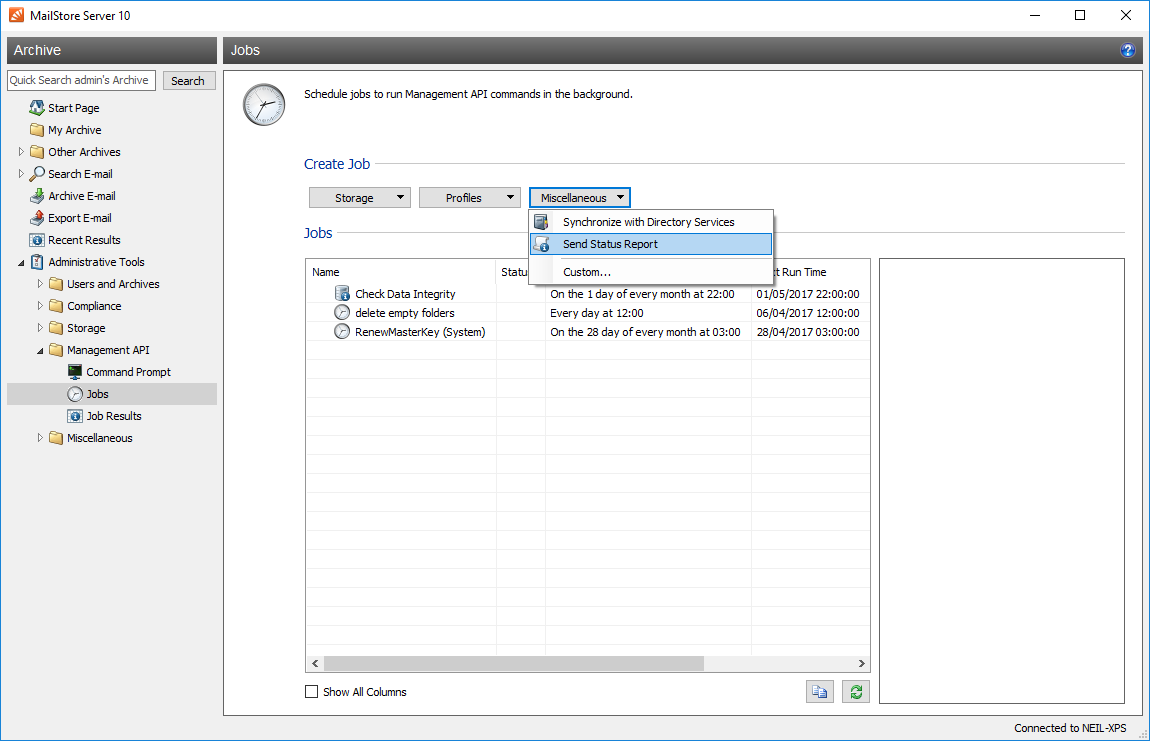Image resolution: width=1150 pixels, height=741 pixels.
Task: Click the Export E-mail icon
Action: pyautogui.click(x=37, y=218)
